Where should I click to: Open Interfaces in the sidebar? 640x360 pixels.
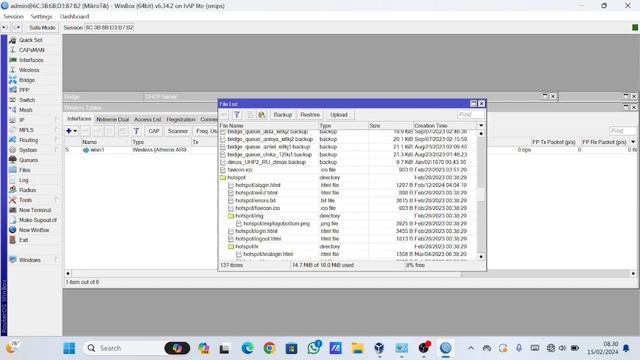[x=31, y=60]
